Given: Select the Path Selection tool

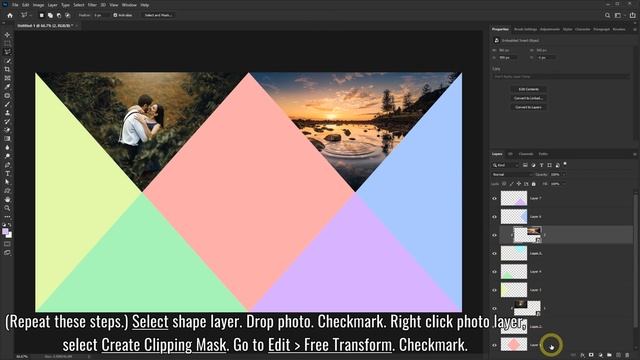Looking at the screenshot, I should click(x=7, y=182).
